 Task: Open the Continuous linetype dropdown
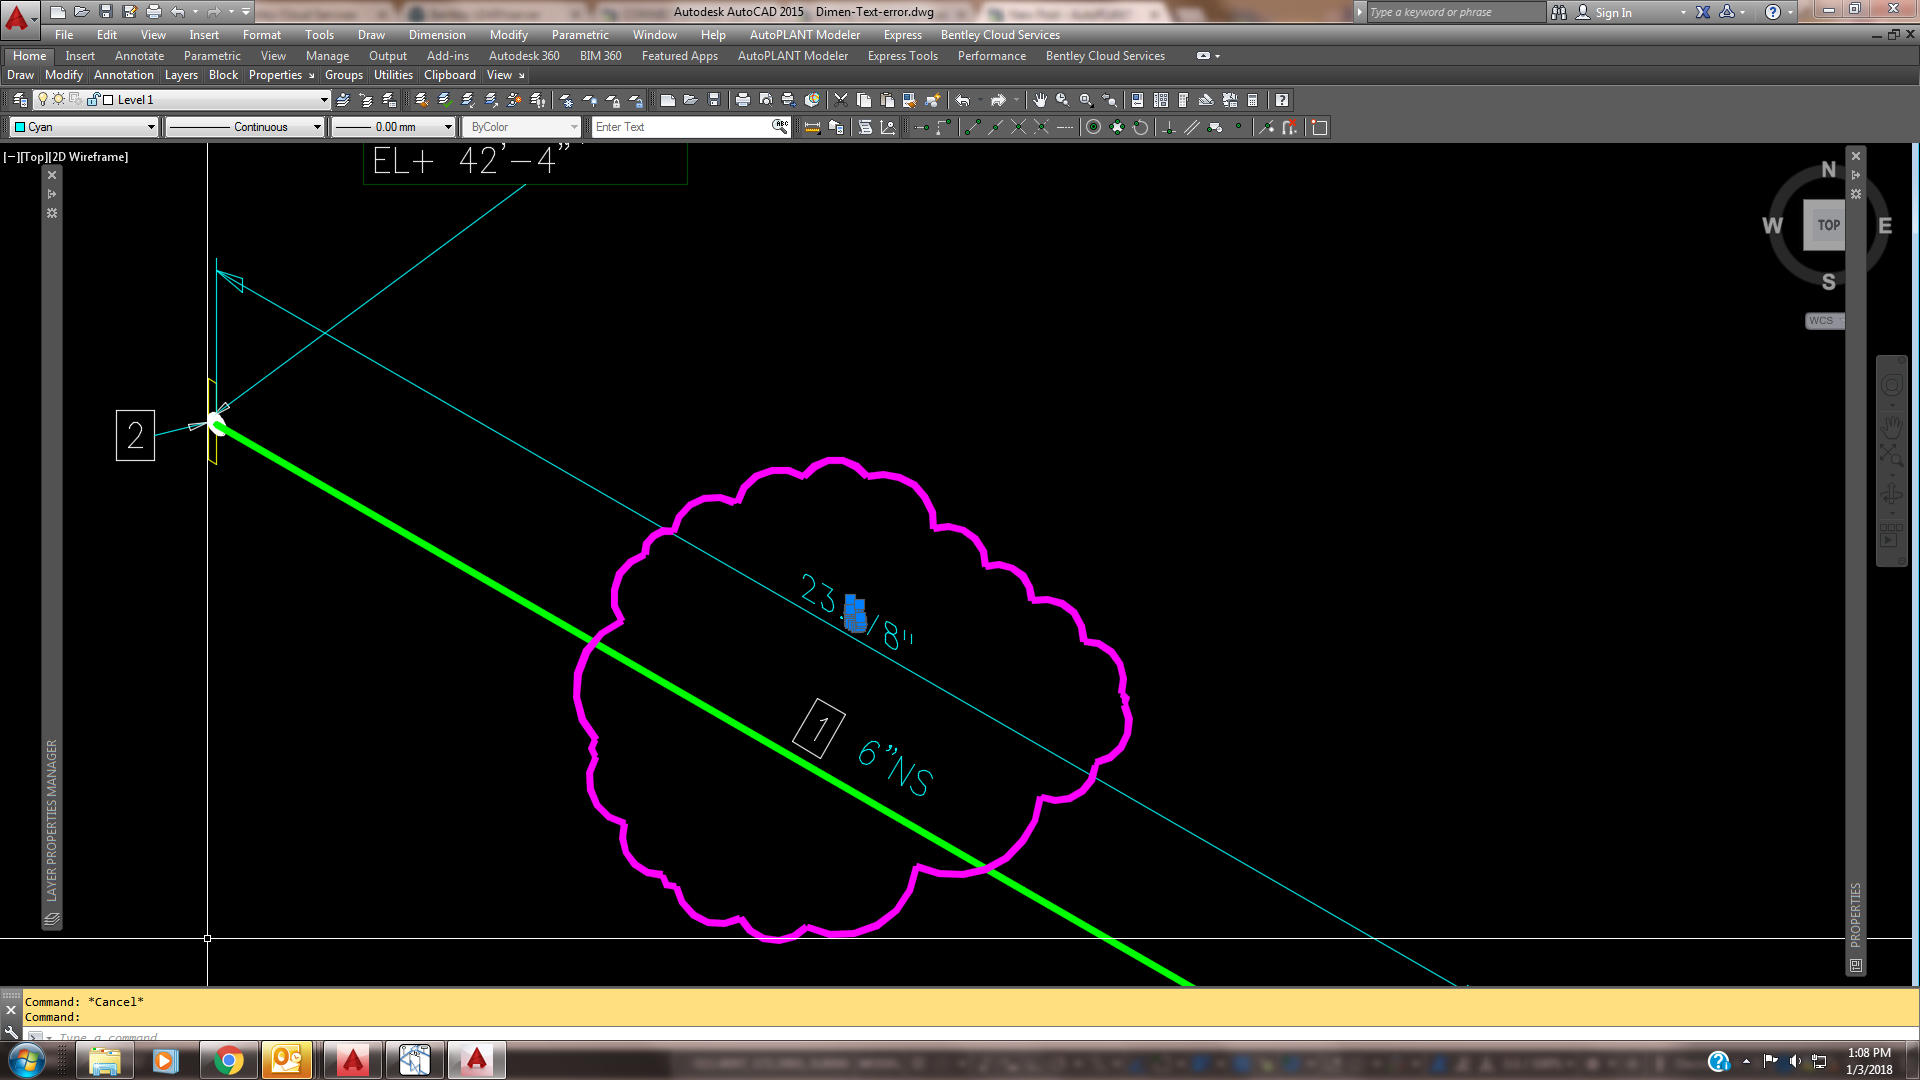tap(317, 127)
